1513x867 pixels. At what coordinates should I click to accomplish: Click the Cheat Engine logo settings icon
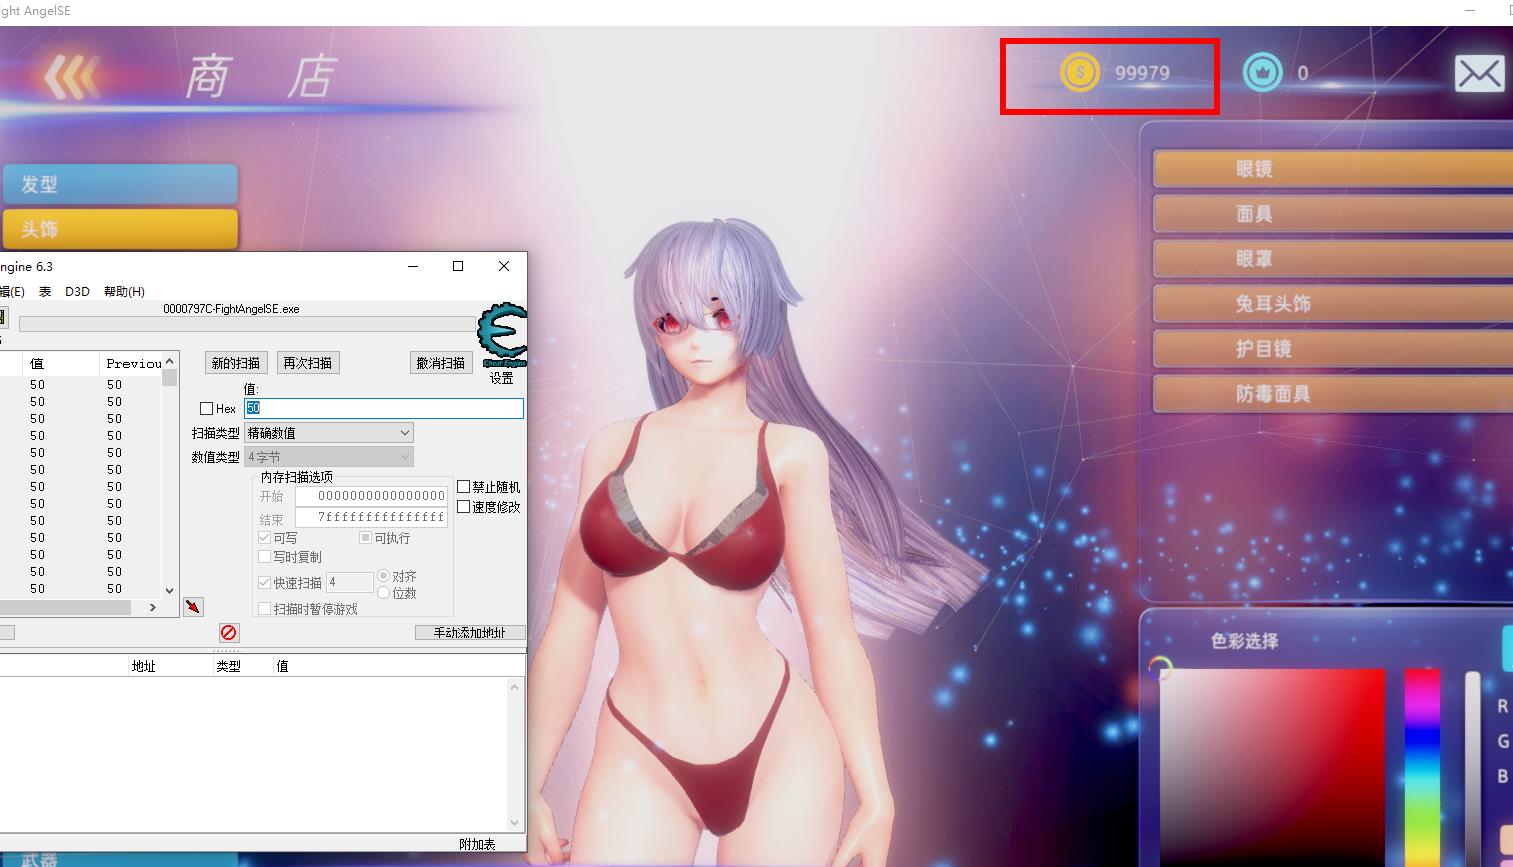tap(502, 336)
